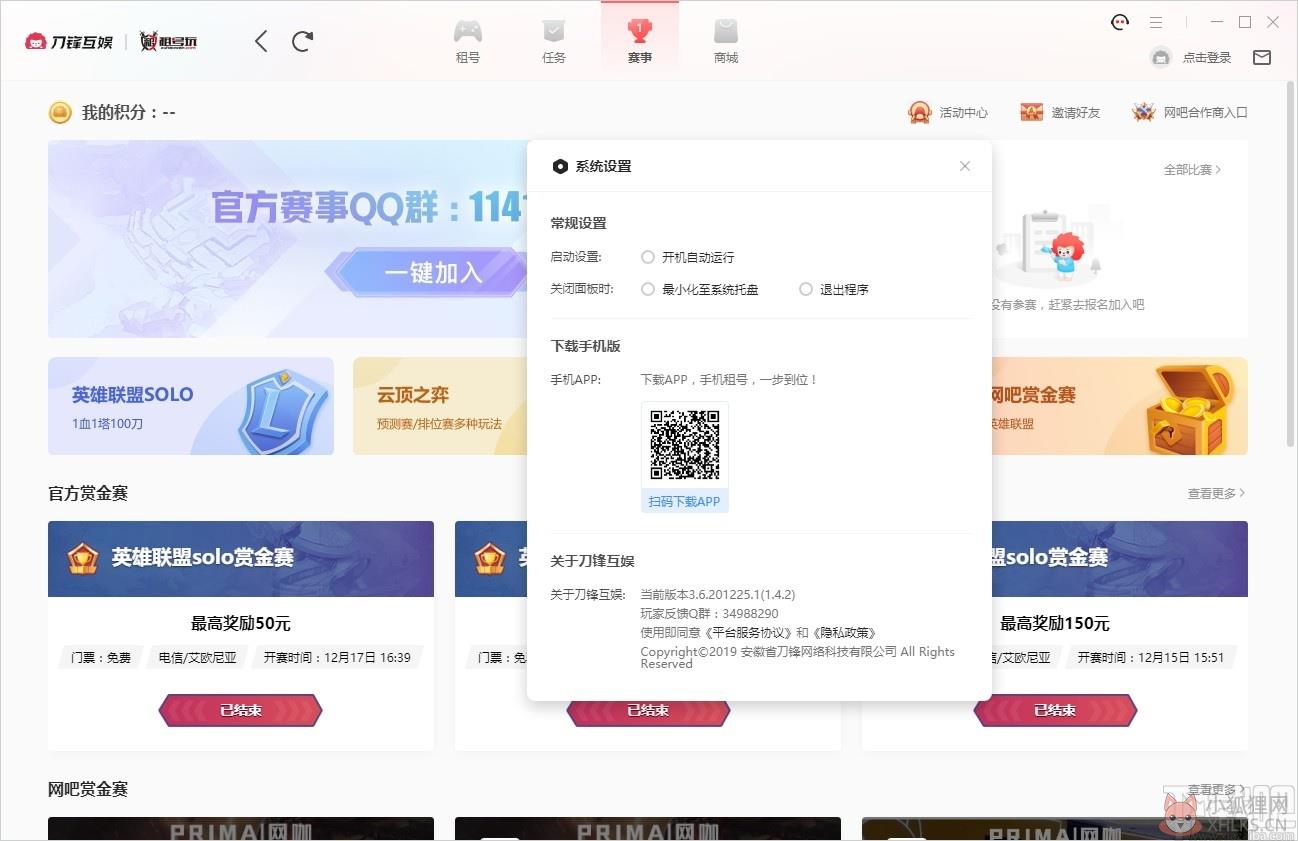Click the 活动中心 icon
Screen dimensions: 1298x841
click(920, 112)
